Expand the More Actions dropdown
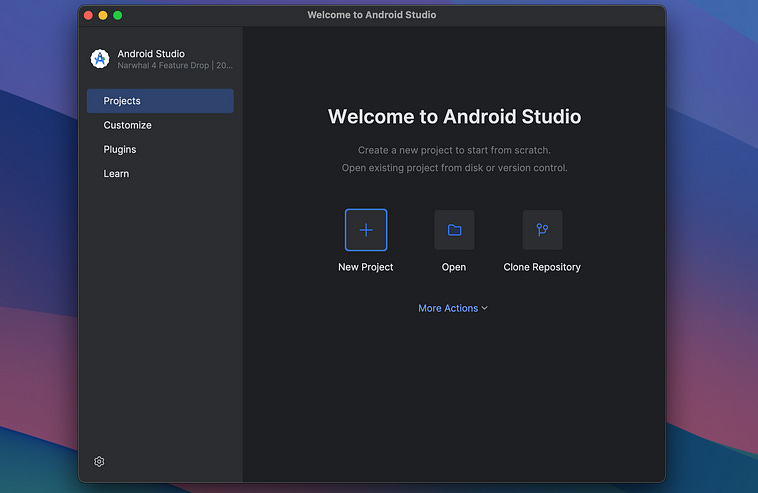The height and width of the screenshot is (493, 758). click(x=453, y=308)
